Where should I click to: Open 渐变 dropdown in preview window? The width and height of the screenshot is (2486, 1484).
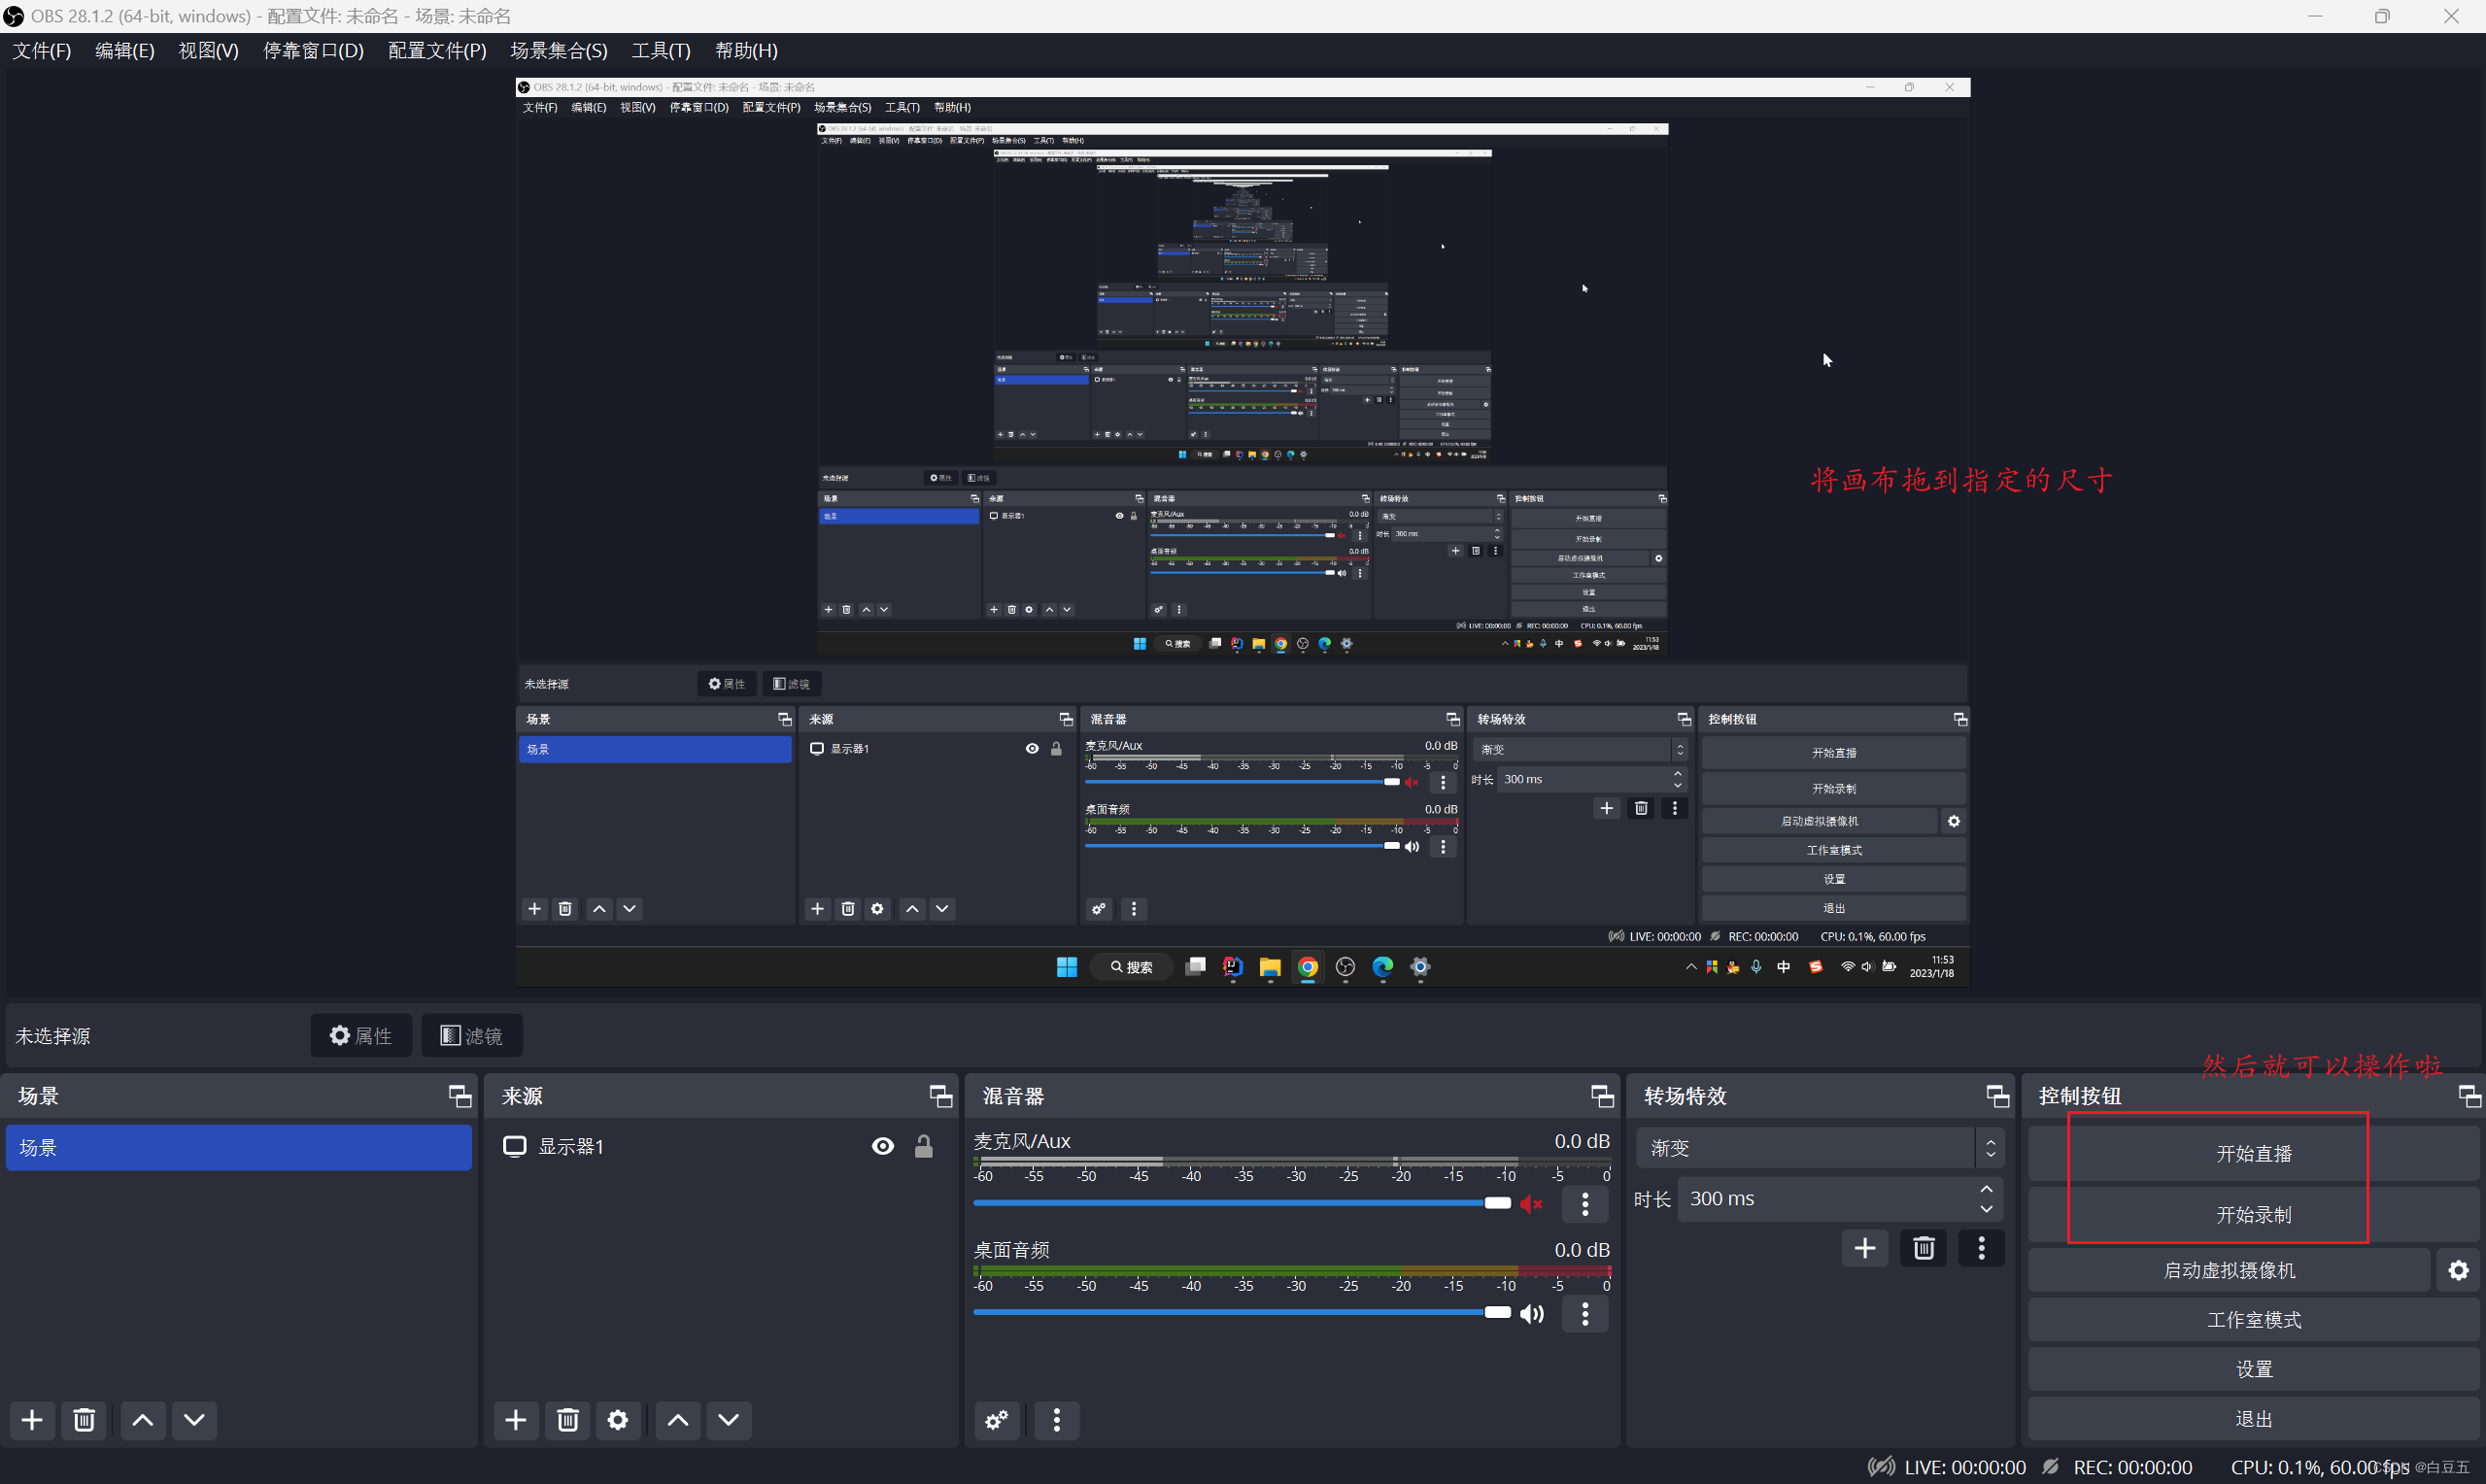pyautogui.click(x=1580, y=749)
